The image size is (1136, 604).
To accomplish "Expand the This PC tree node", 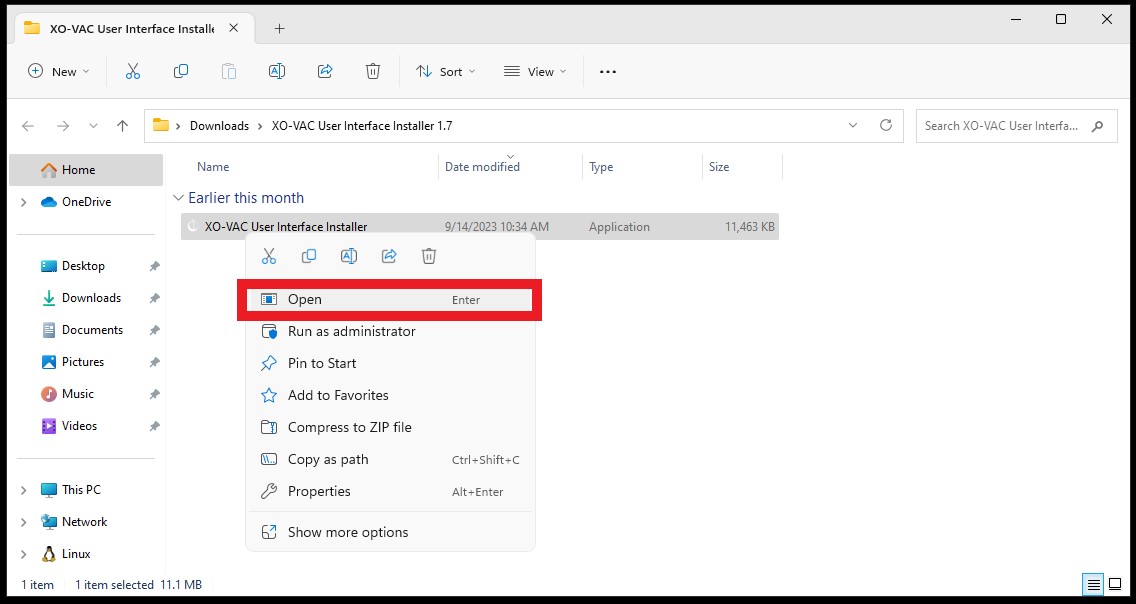I will coord(24,490).
